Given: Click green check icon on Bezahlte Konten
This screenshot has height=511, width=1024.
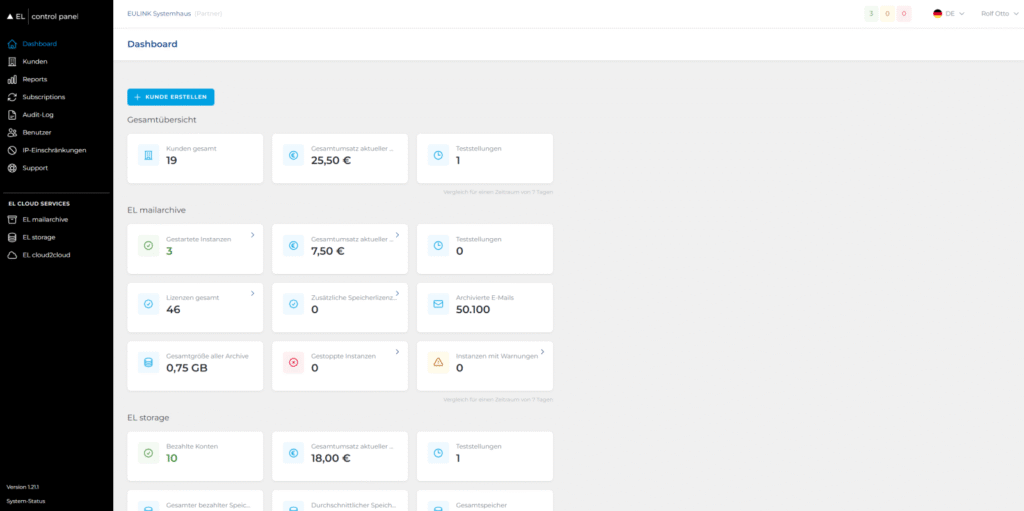Looking at the screenshot, I should click(148, 453).
